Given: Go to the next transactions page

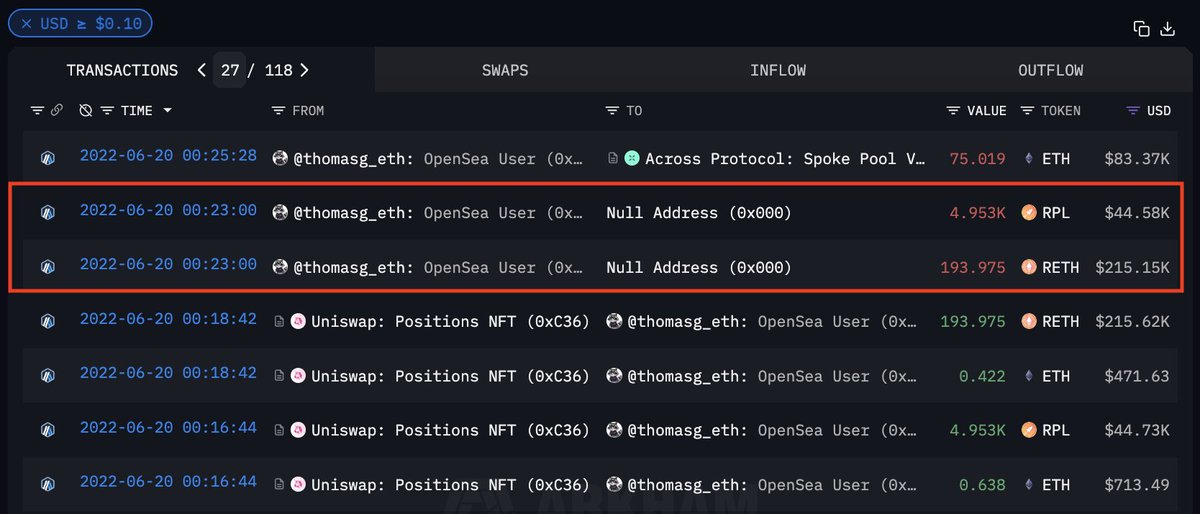Looking at the screenshot, I should pos(304,70).
